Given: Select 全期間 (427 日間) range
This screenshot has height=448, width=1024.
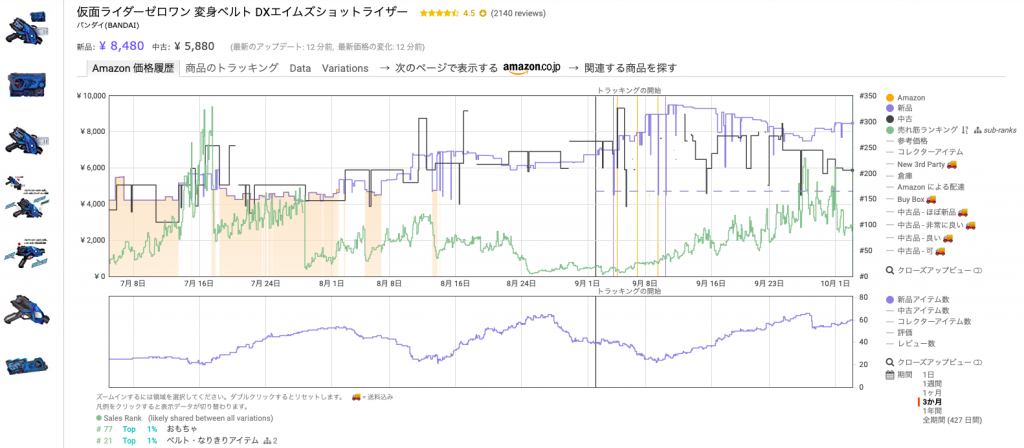Looking at the screenshot, I should pyautogui.click(x=957, y=421).
